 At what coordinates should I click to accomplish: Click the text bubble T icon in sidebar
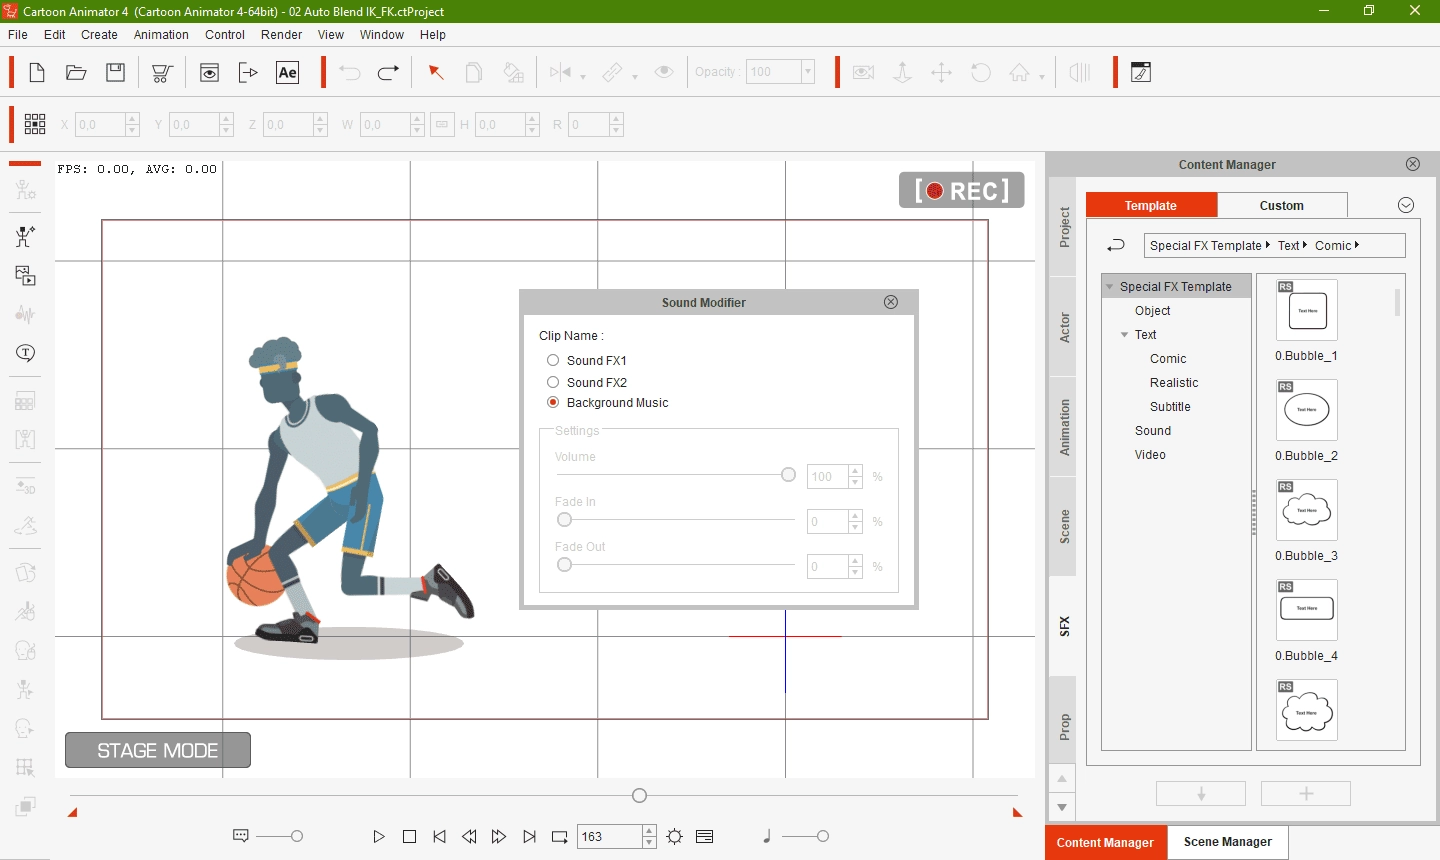tap(25, 353)
